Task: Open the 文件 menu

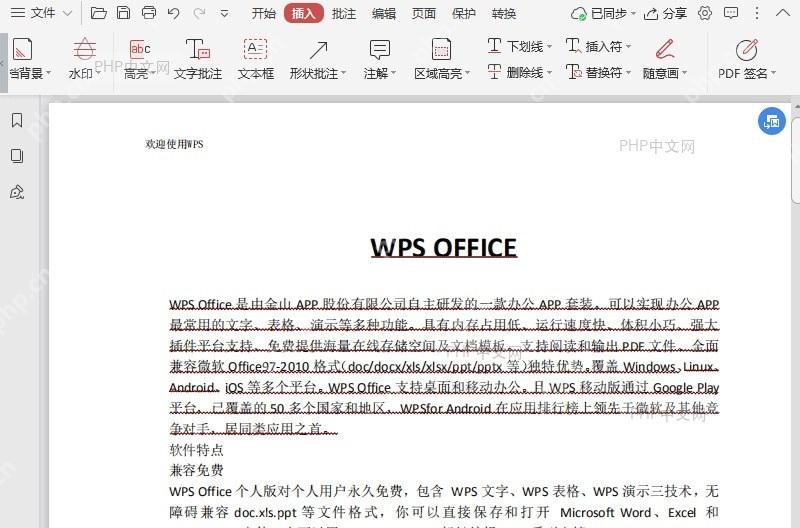Action: pos(33,13)
